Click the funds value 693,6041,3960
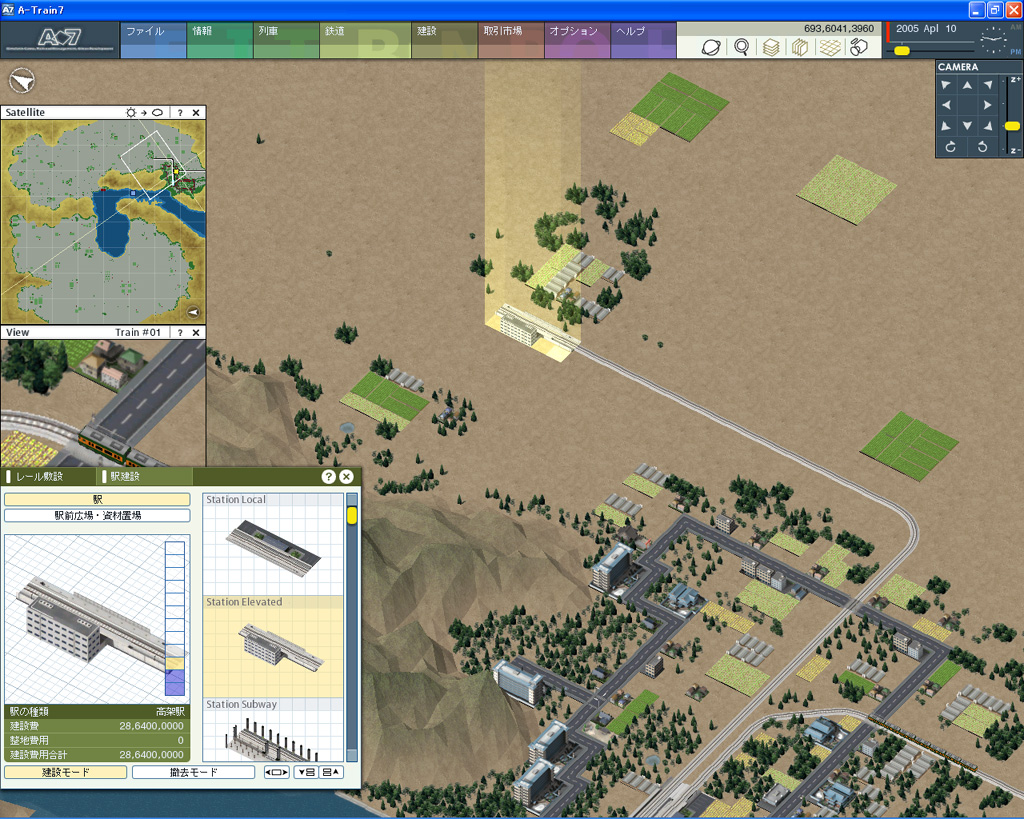The height and width of the screenshot is (819, 1024). coord(839,29)
